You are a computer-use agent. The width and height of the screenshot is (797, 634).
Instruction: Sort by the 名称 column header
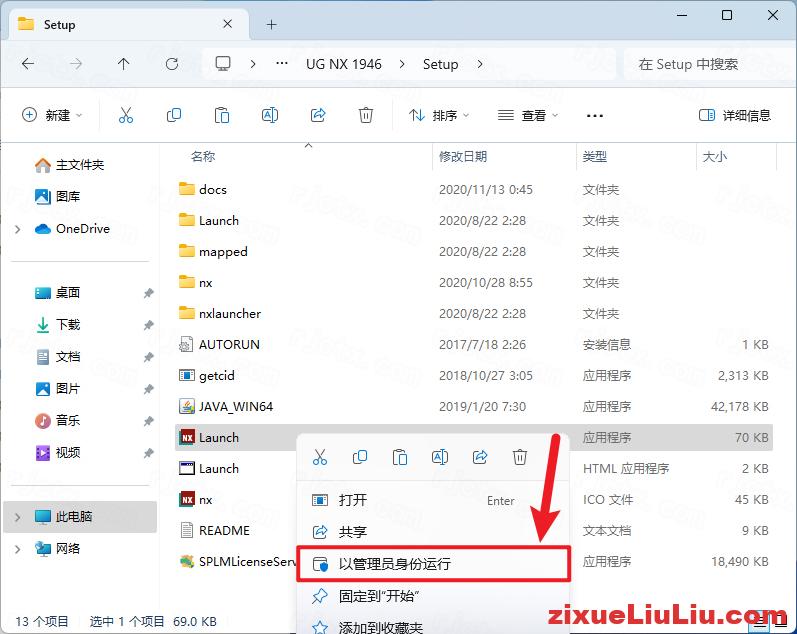[203, 157]
